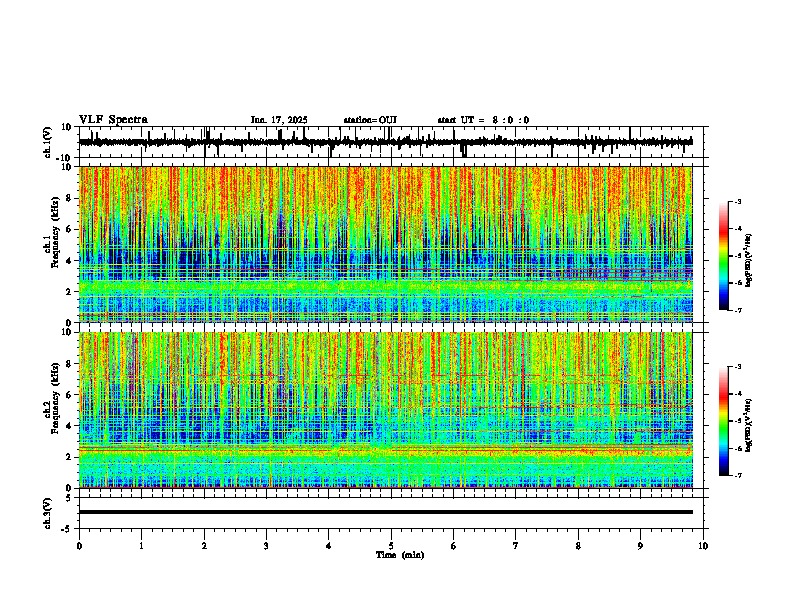
Task: Click the ch.1 log(PSD) color bar
Action: coord(723,256)
